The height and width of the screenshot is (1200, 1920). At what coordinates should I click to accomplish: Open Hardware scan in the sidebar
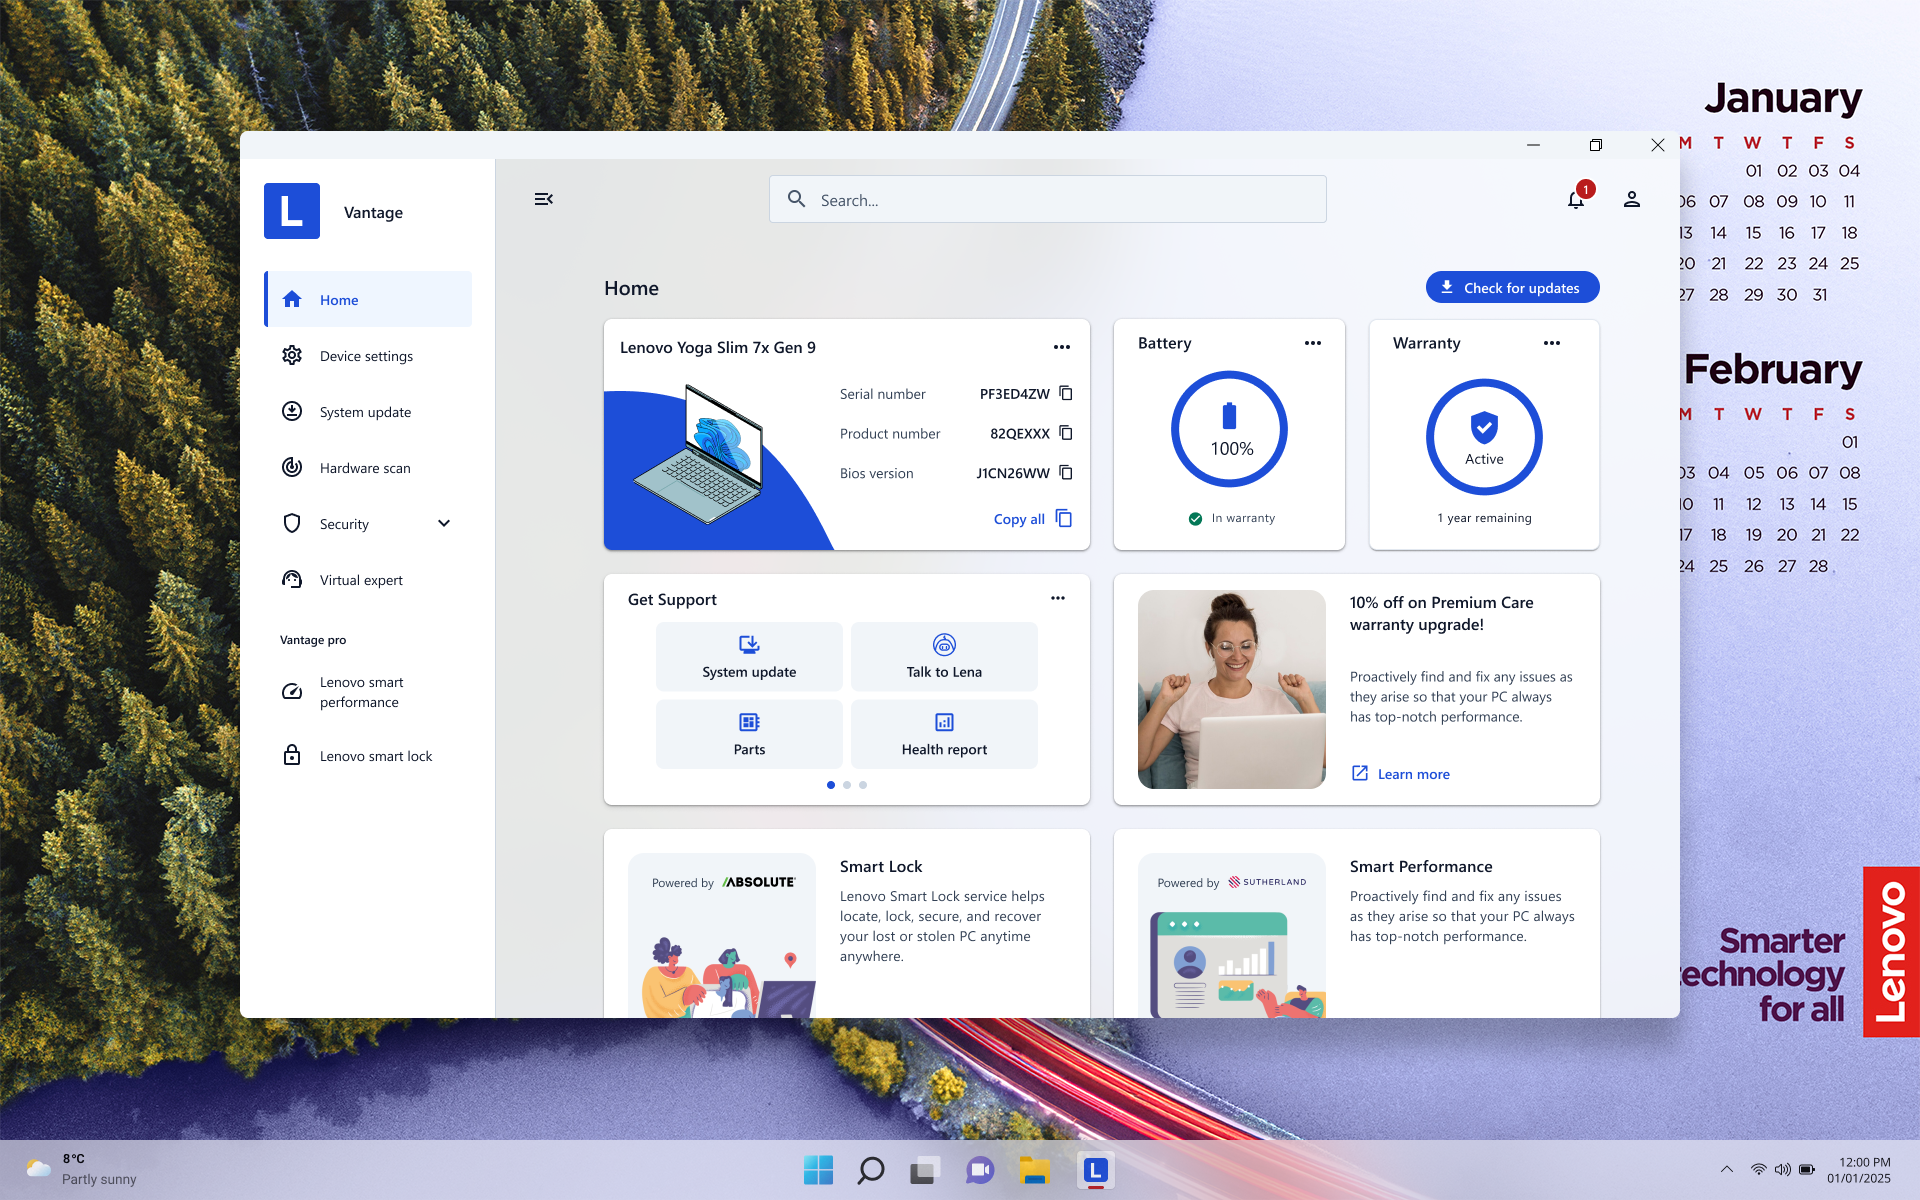368,467
